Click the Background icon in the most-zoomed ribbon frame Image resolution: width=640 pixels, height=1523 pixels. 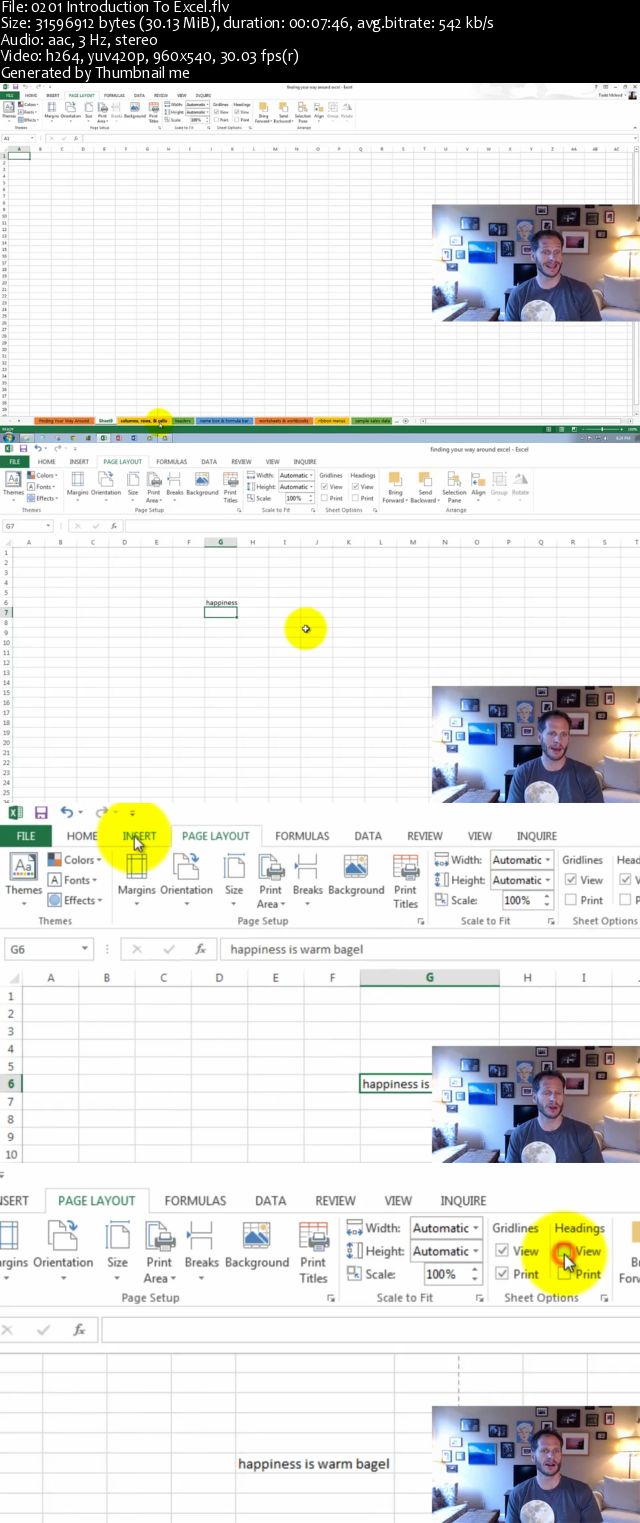[257, 1237]
